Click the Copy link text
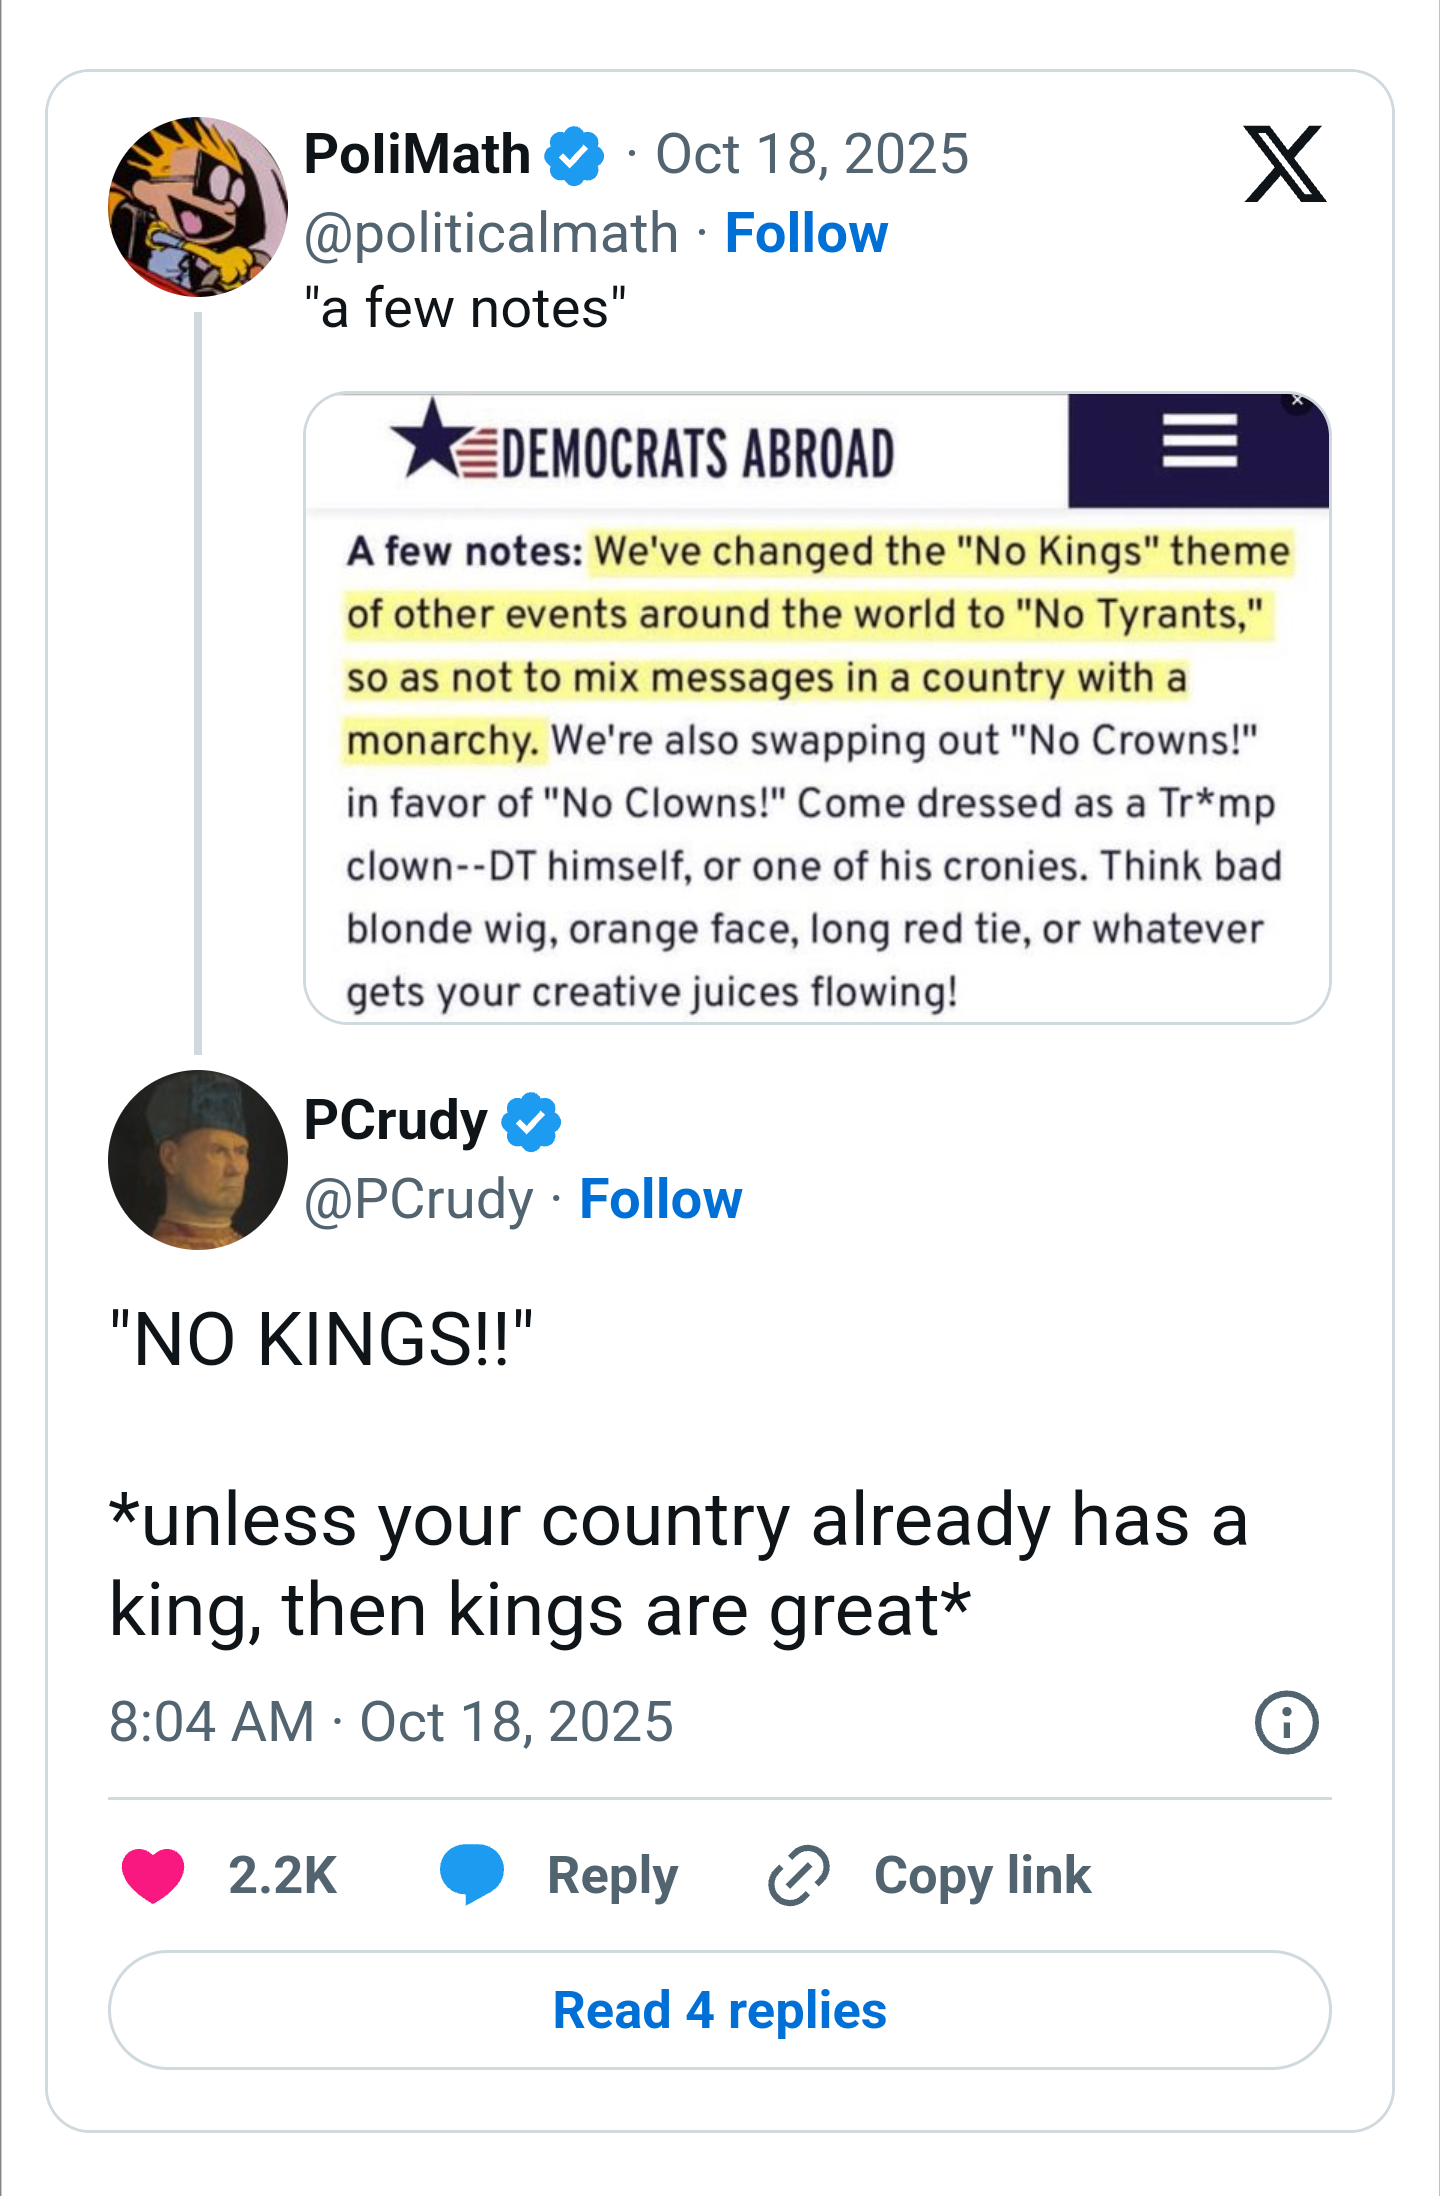1440x2196 pixels. click(982, 1875)
